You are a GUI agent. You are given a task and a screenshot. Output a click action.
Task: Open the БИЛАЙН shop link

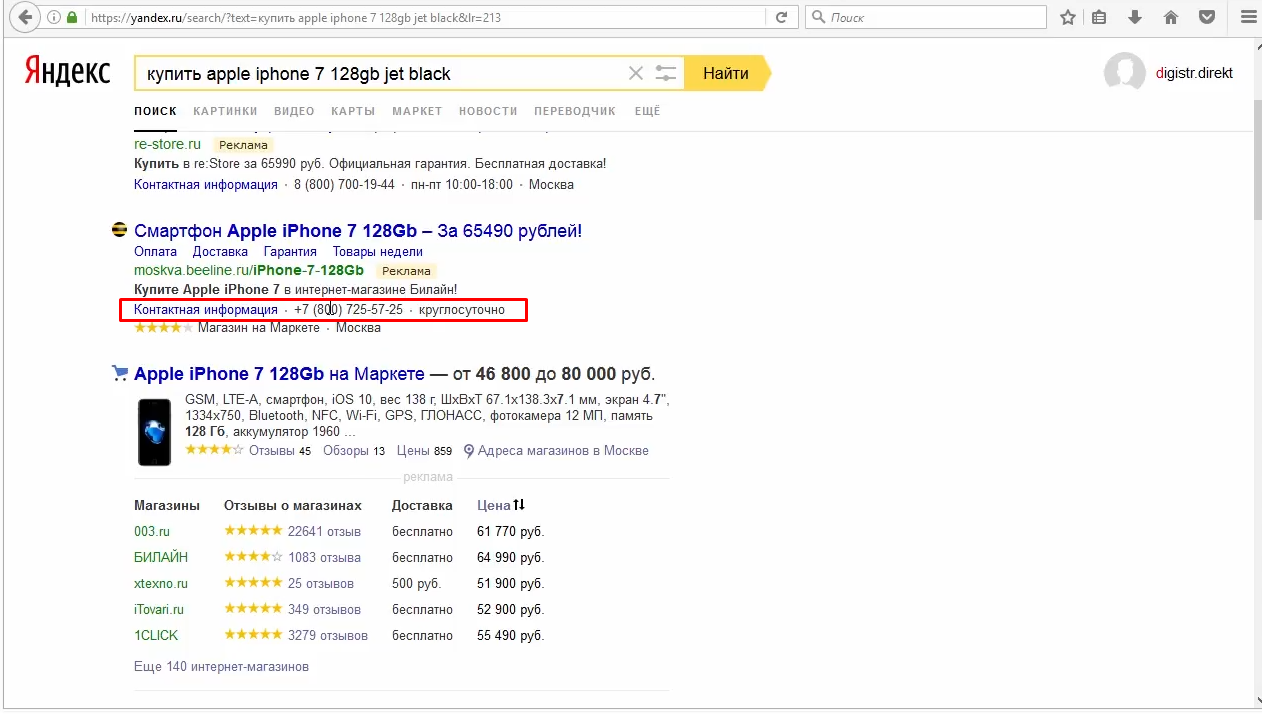click(x=161, y=557)
